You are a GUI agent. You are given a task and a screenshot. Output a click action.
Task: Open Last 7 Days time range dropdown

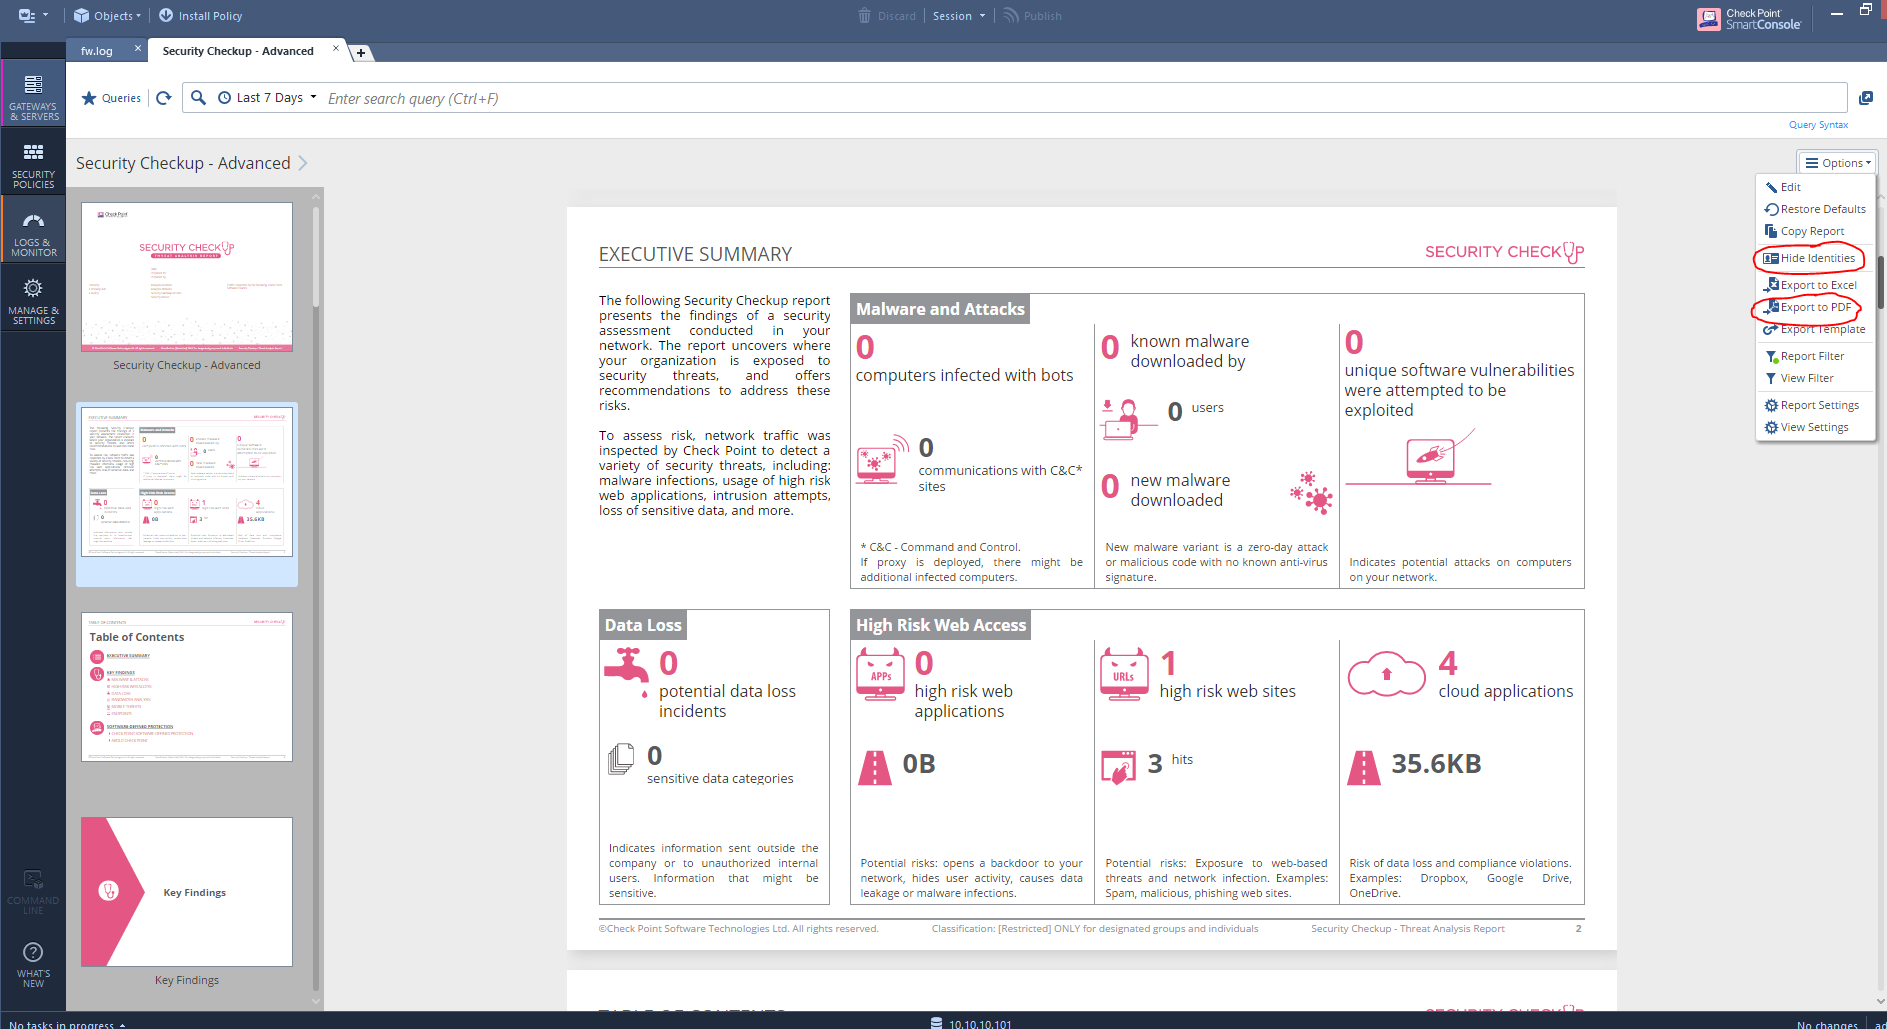(x=267, y=98)
